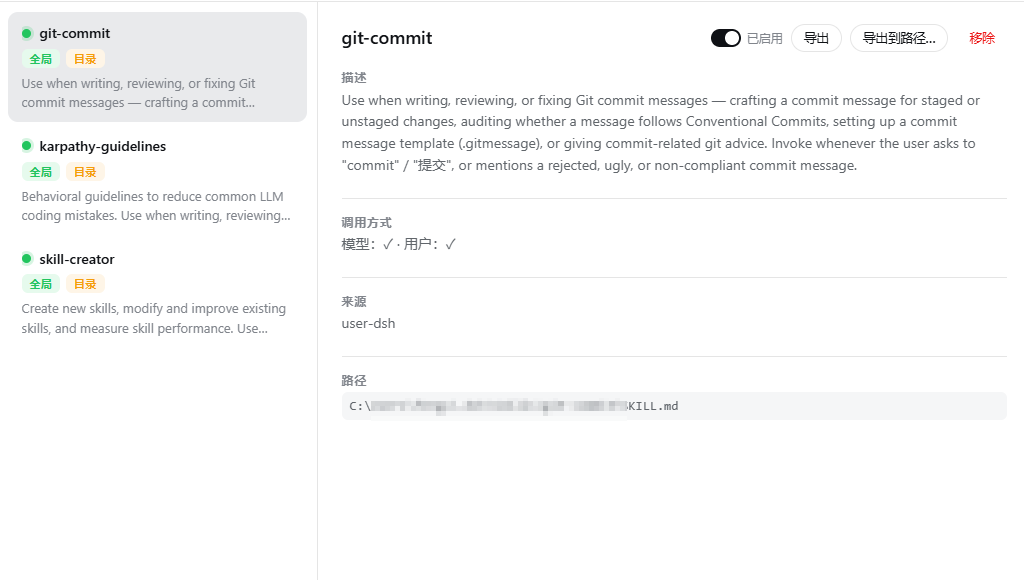Select the git-commit skill in the list
The image size is (1024, 580).
157,67
